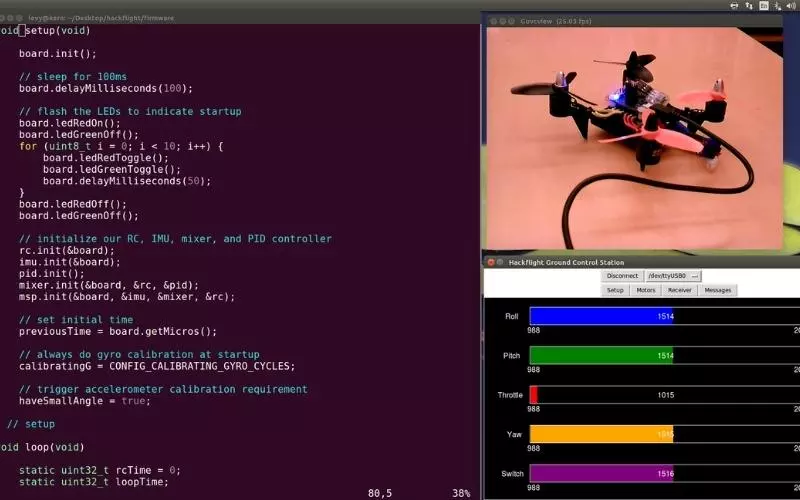Click the 'for (uint8_t i = 0; i < 10; i++)' line

pyautogui.click(x=121, y=146)
